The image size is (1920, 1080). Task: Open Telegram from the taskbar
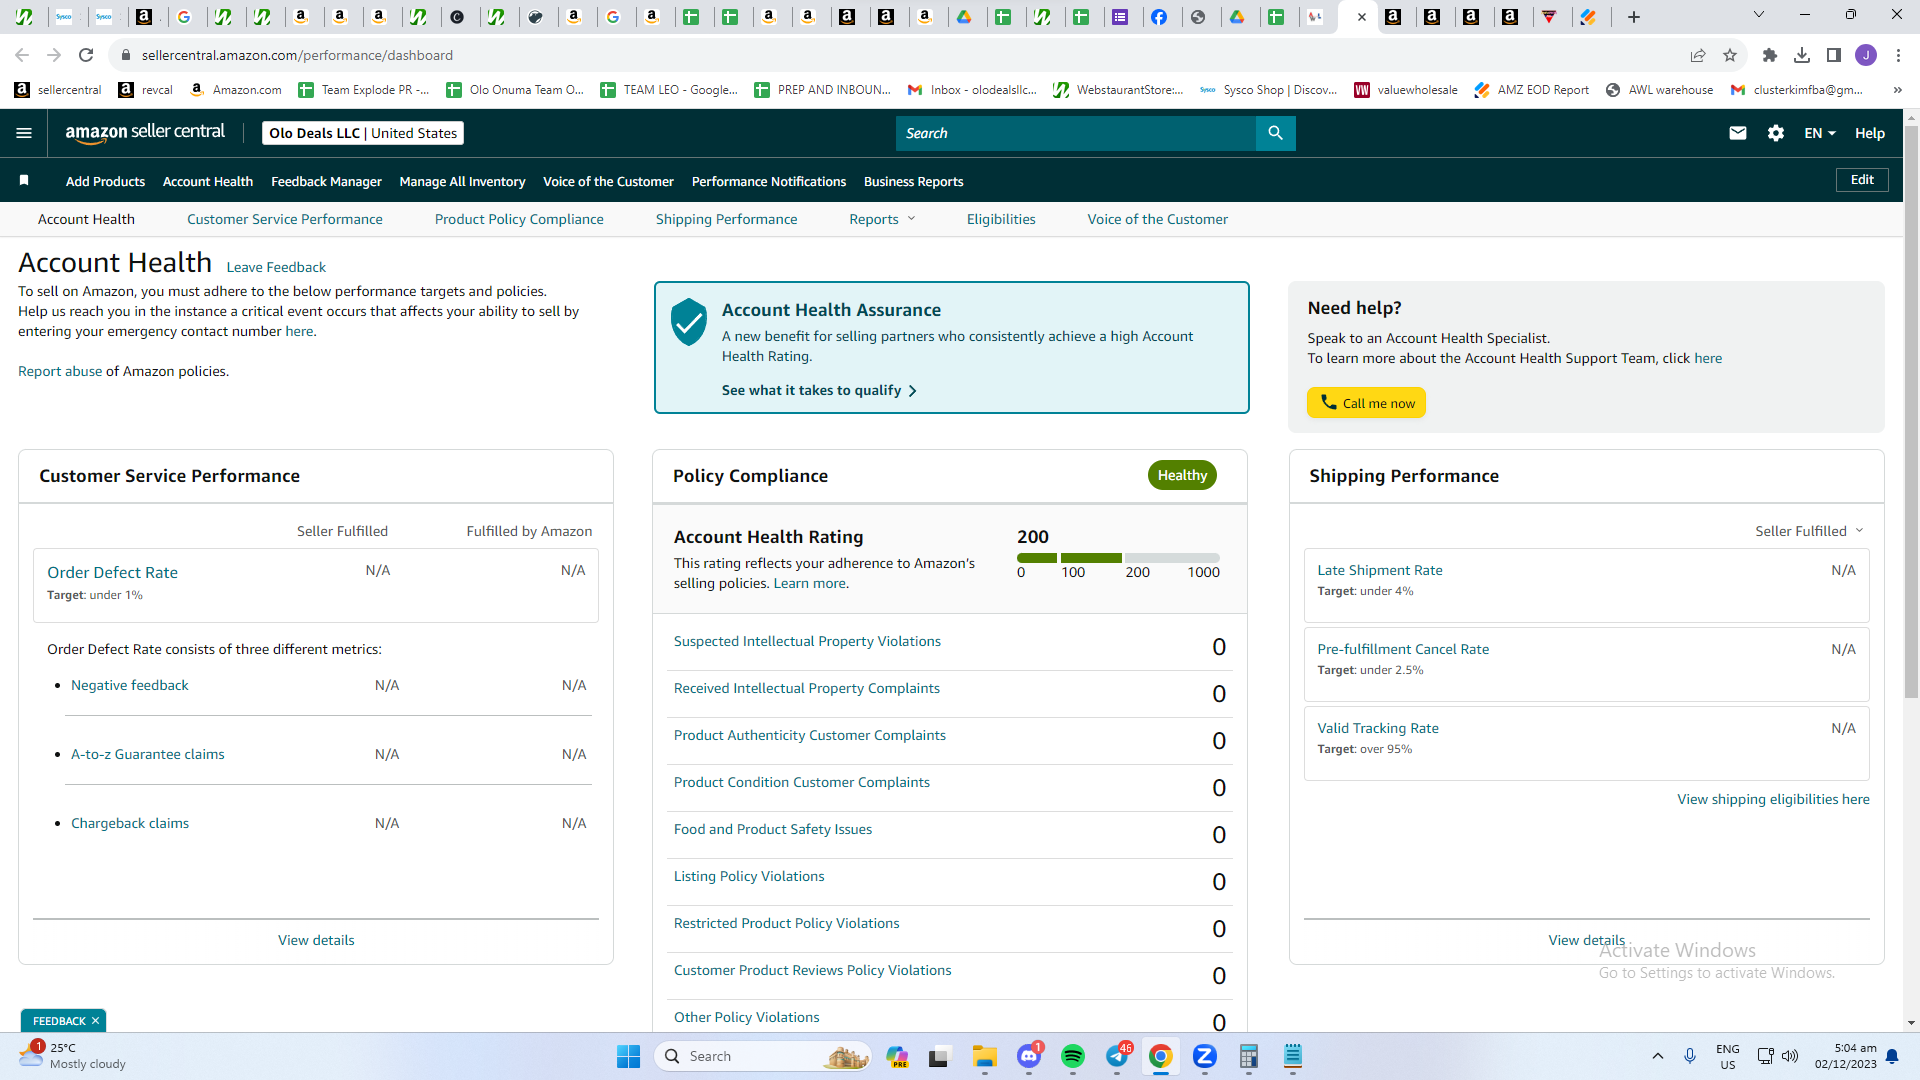(x=1117, y=1056)
